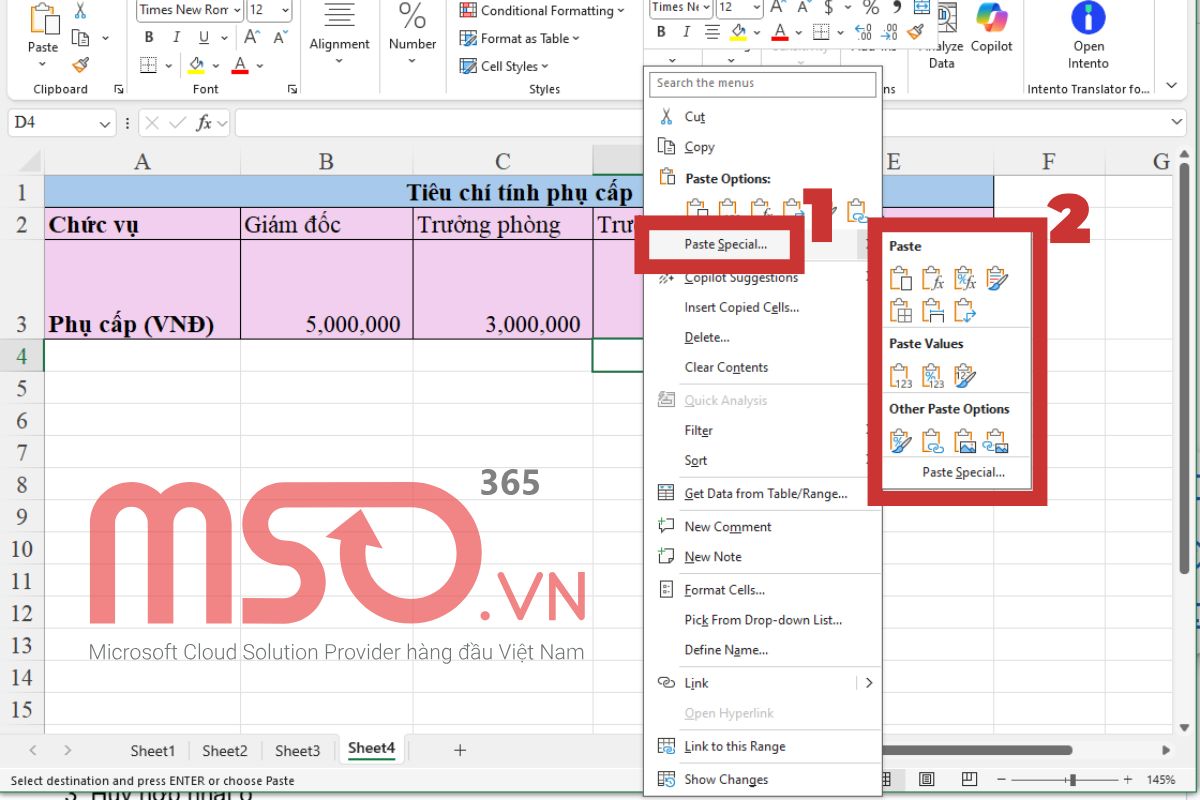Click the Copy icon in the Clipboard group

[81, 38]
